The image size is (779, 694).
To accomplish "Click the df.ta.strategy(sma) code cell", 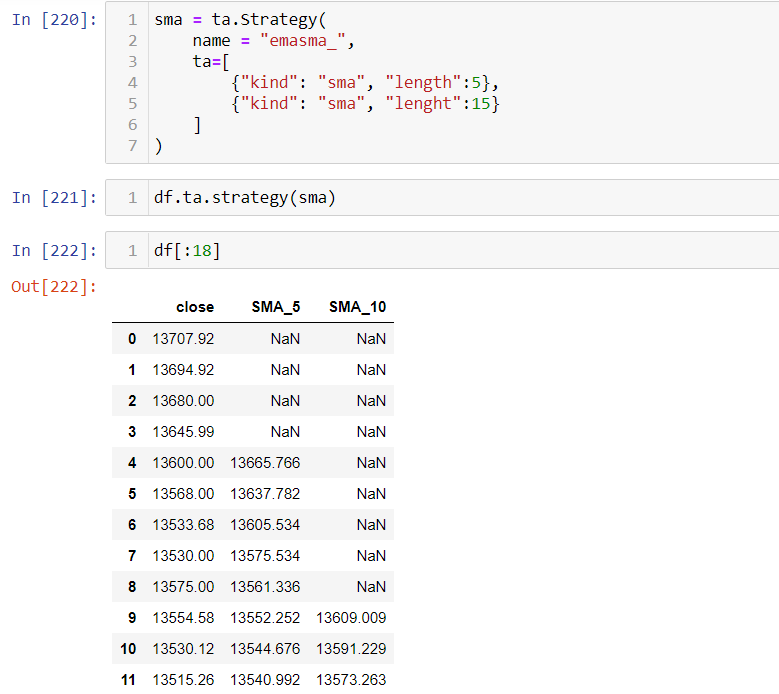I will (442, 198).
